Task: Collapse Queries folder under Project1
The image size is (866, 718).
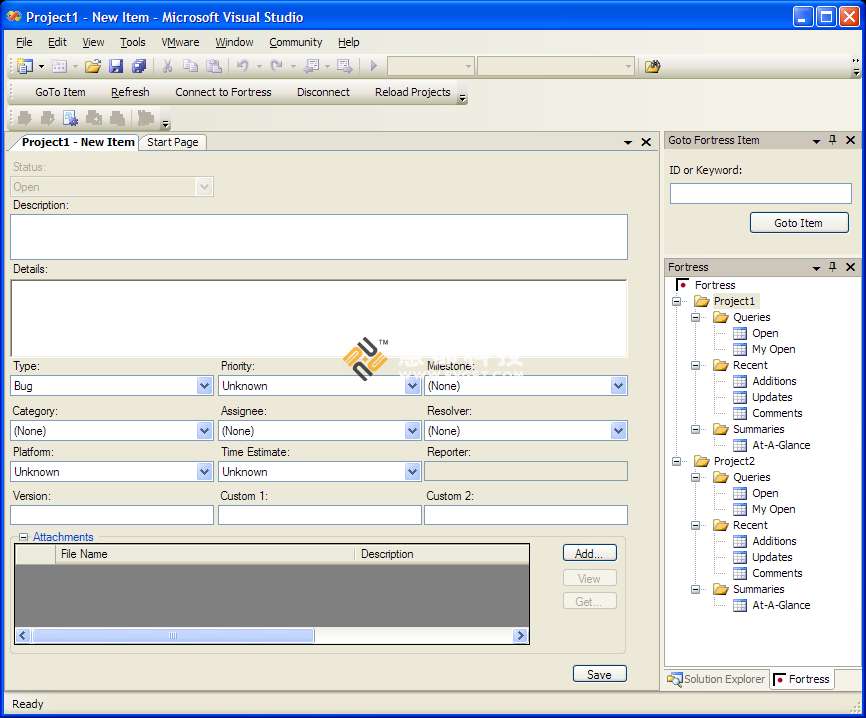Action: (x=696, y=318)
